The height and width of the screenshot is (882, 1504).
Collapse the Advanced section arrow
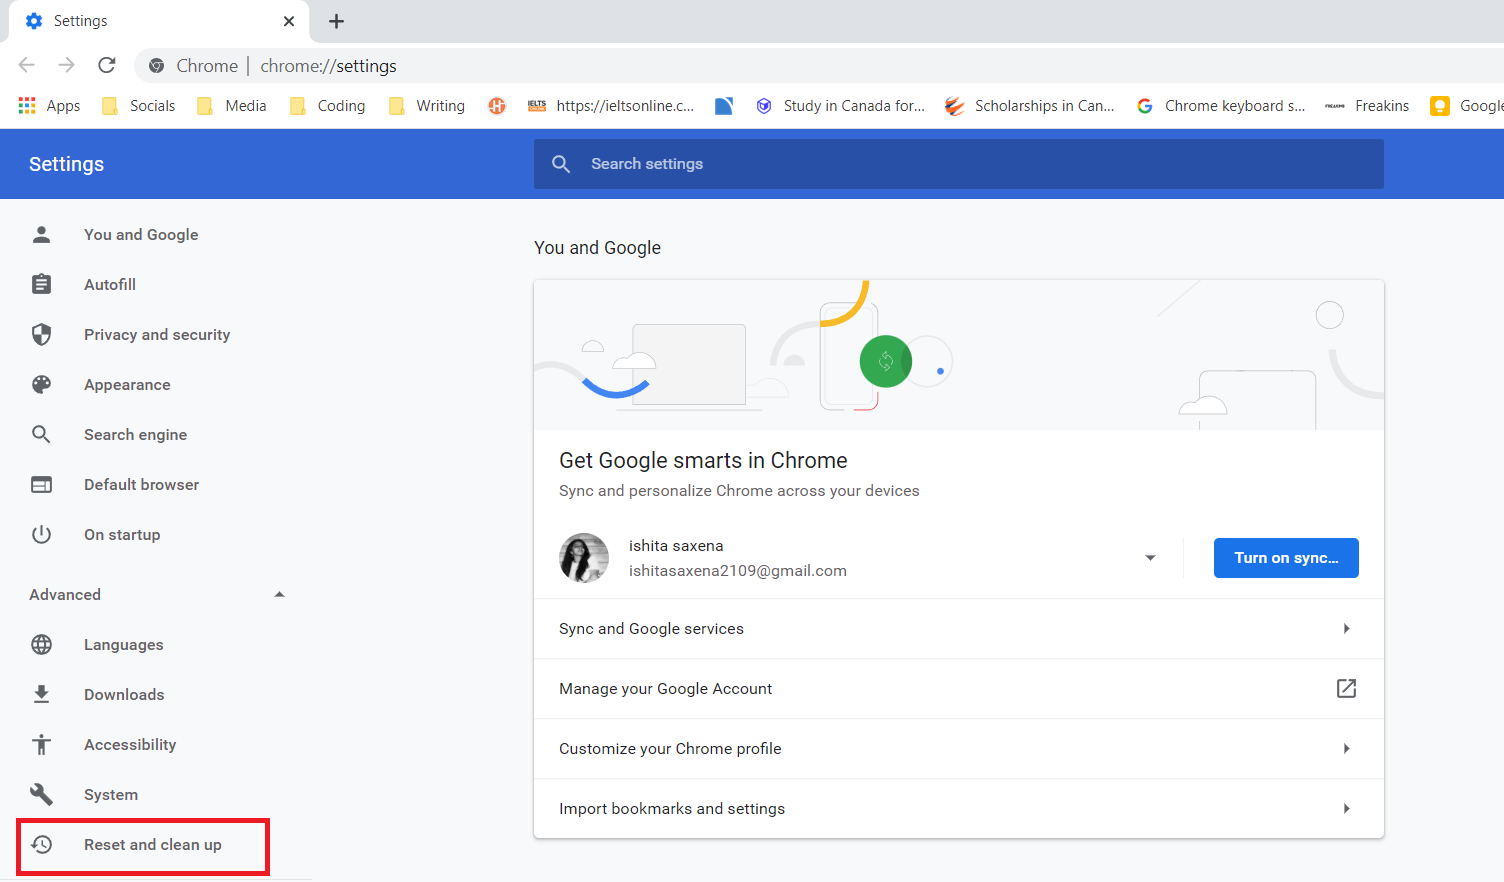coord(279,594)
